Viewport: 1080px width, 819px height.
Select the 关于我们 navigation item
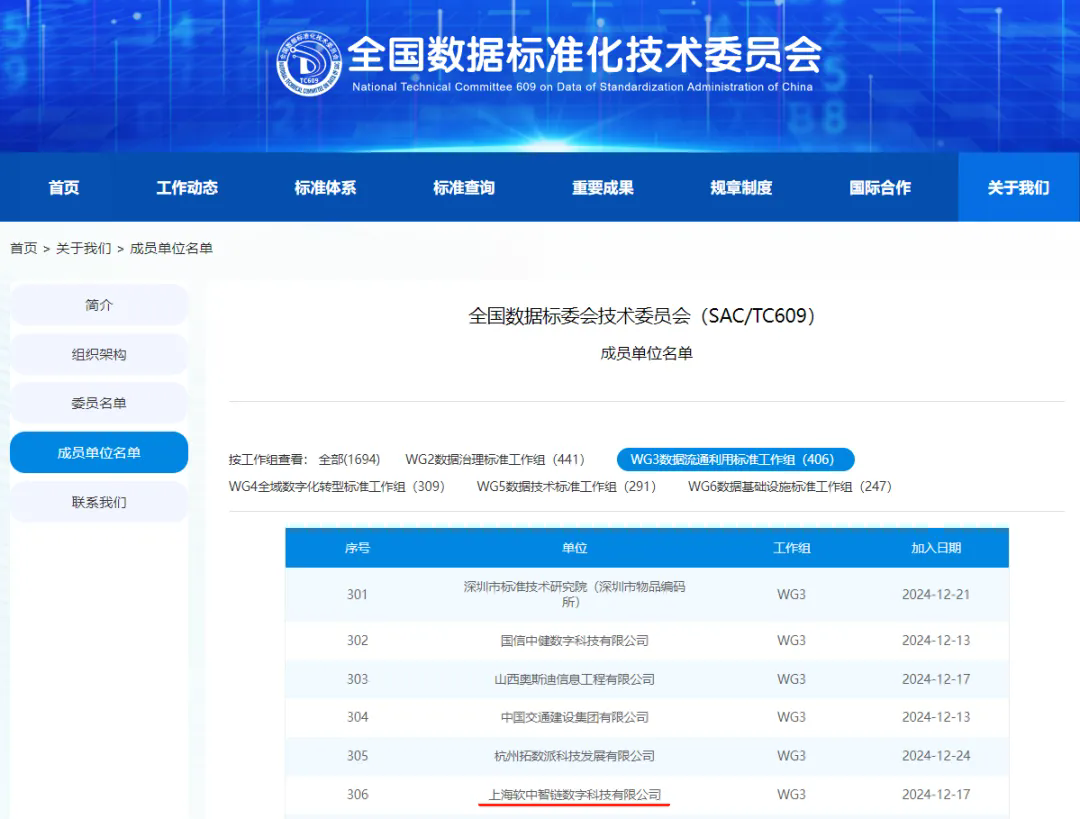tap(1018, 187)
